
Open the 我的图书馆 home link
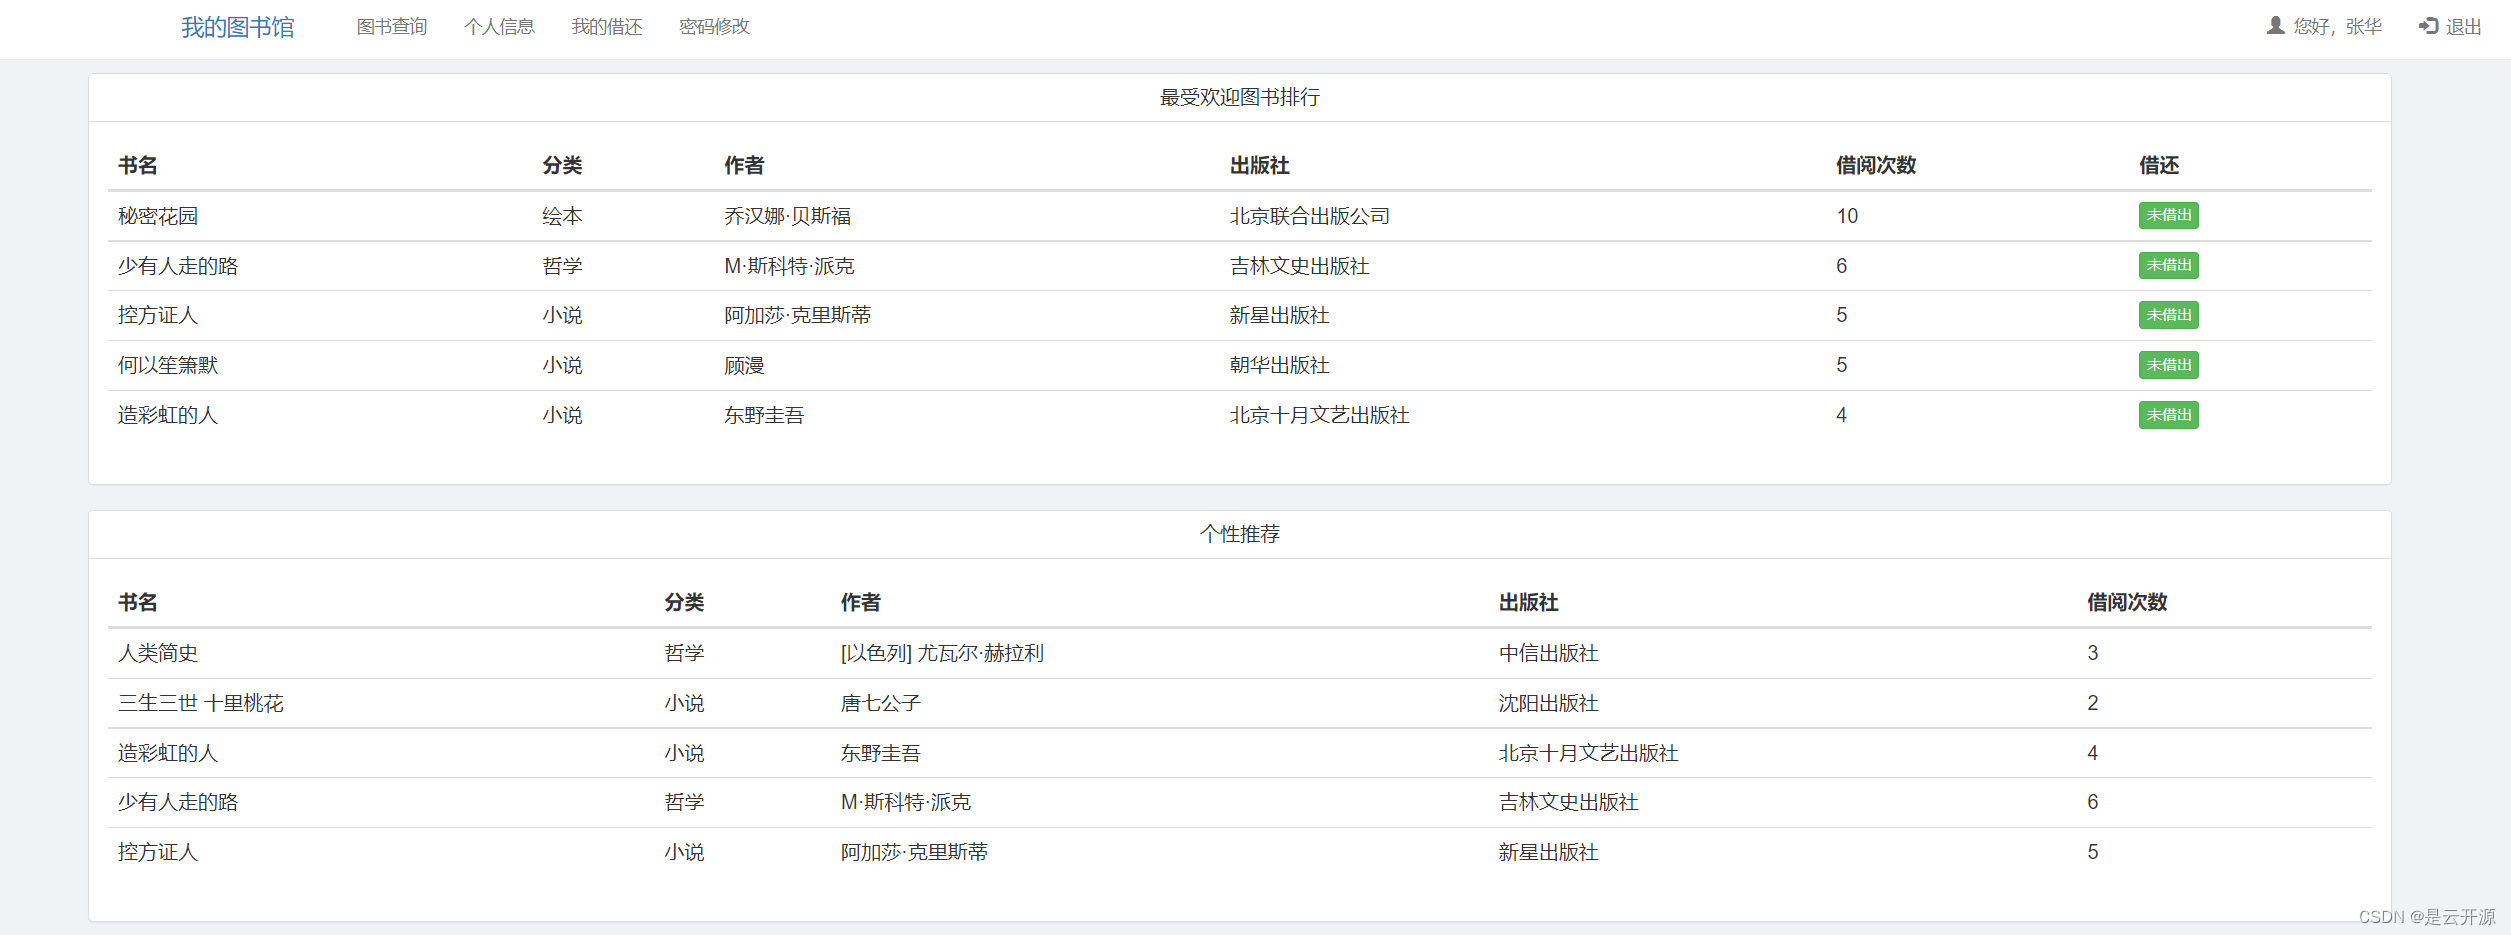pos(237,27)
